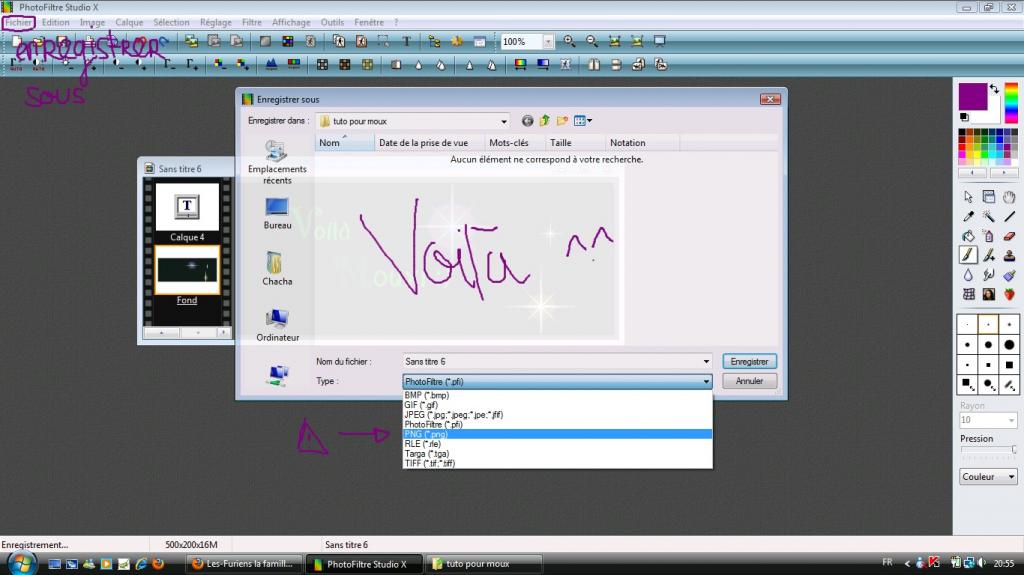The height and width of the screenshot is (575, 1024).
Task: Click the Gamma minus toolbar icon
Action: [x=169, y=64]
